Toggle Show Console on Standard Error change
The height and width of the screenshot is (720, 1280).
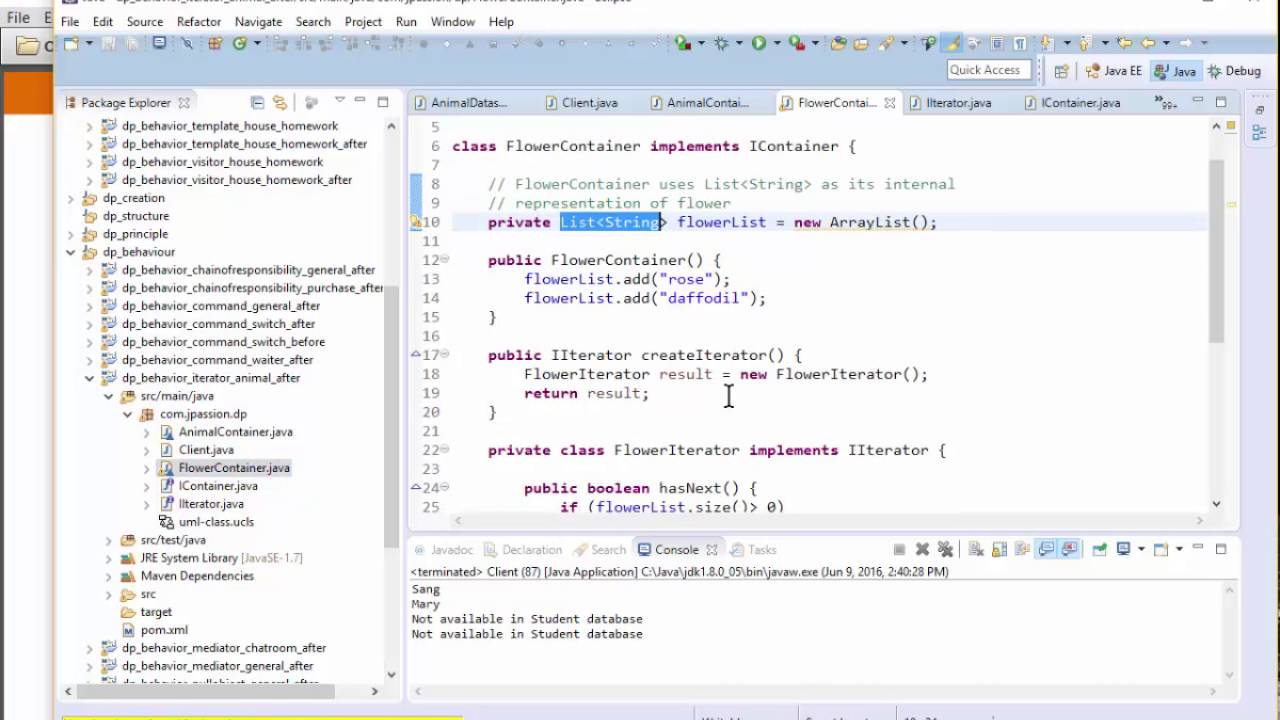(x=1068, y=549)
